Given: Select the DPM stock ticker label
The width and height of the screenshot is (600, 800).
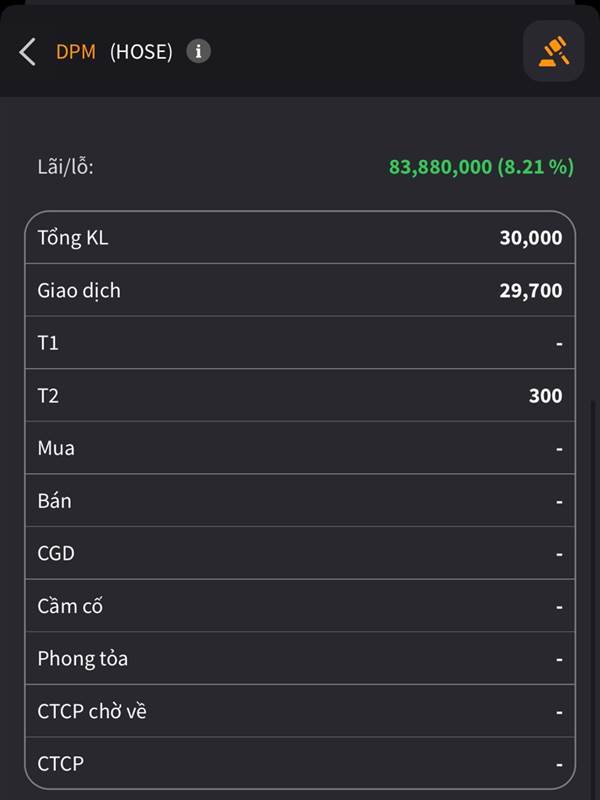Looking at the screenshot, I should point(76,52).
